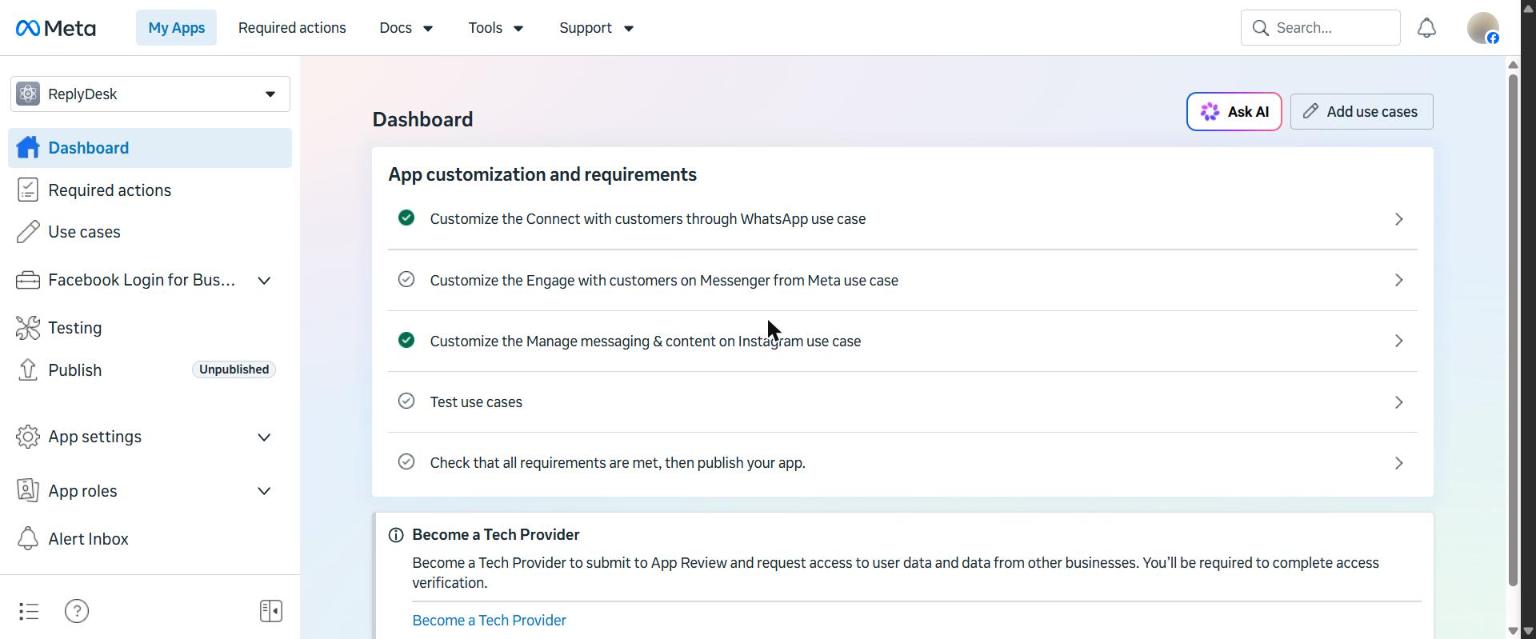Viewport: 1536px width, 639px height.
Task: Open the list view icon at sidebar bottom
Action: [x=29, y=611]
